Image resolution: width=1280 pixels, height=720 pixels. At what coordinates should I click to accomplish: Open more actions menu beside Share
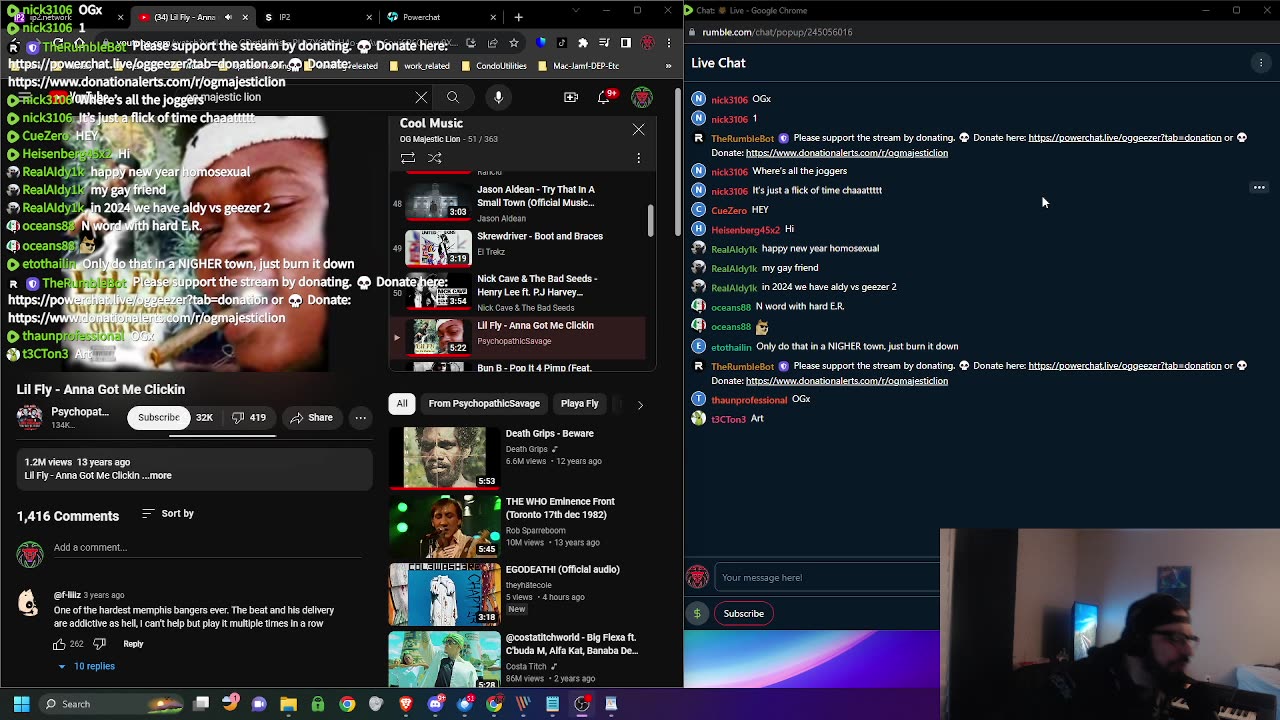pyautogui.click(x=360, y=417)
